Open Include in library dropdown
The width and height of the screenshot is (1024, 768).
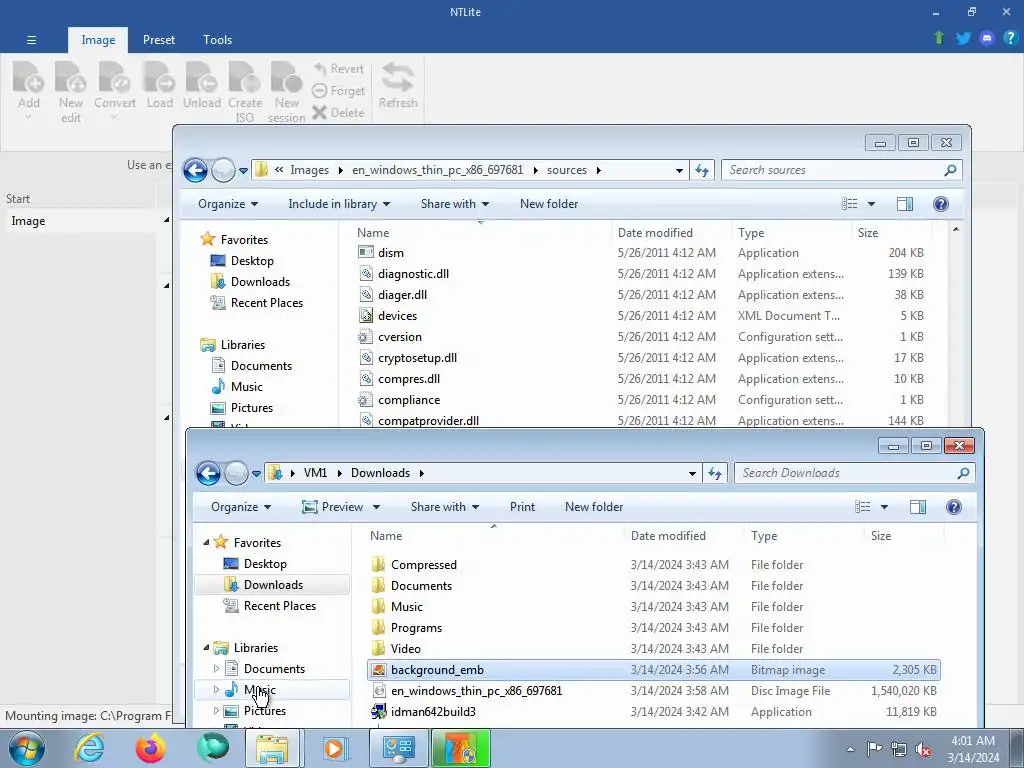(339, 204)
